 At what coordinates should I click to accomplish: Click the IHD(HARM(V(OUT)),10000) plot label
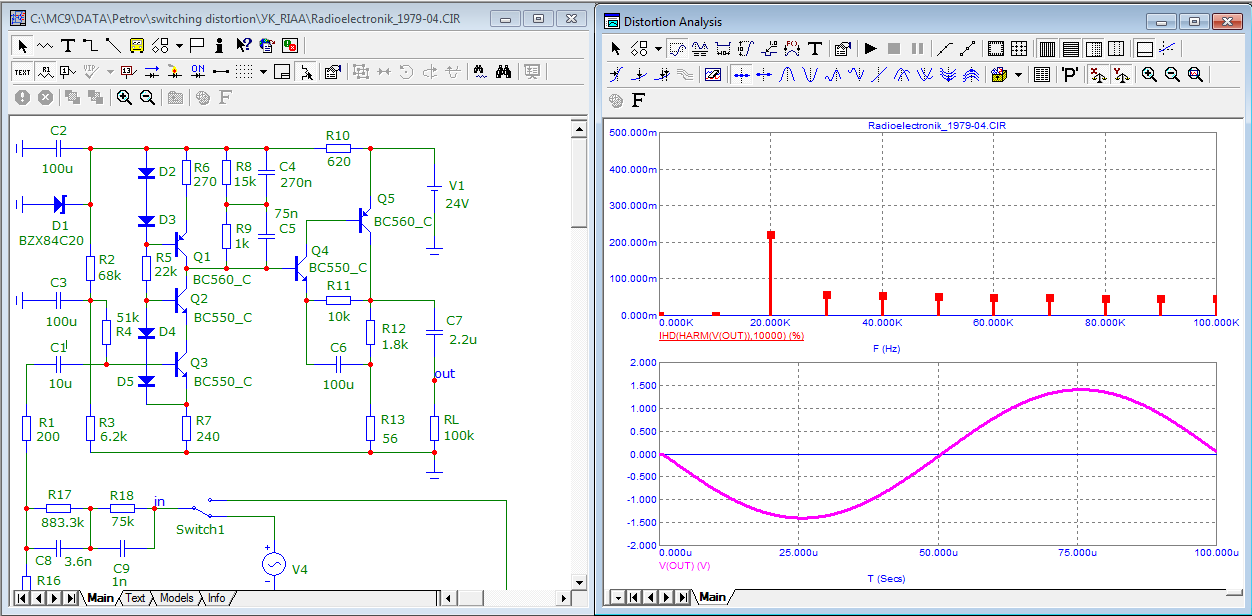pyautogui.click(x=732, y=336)
